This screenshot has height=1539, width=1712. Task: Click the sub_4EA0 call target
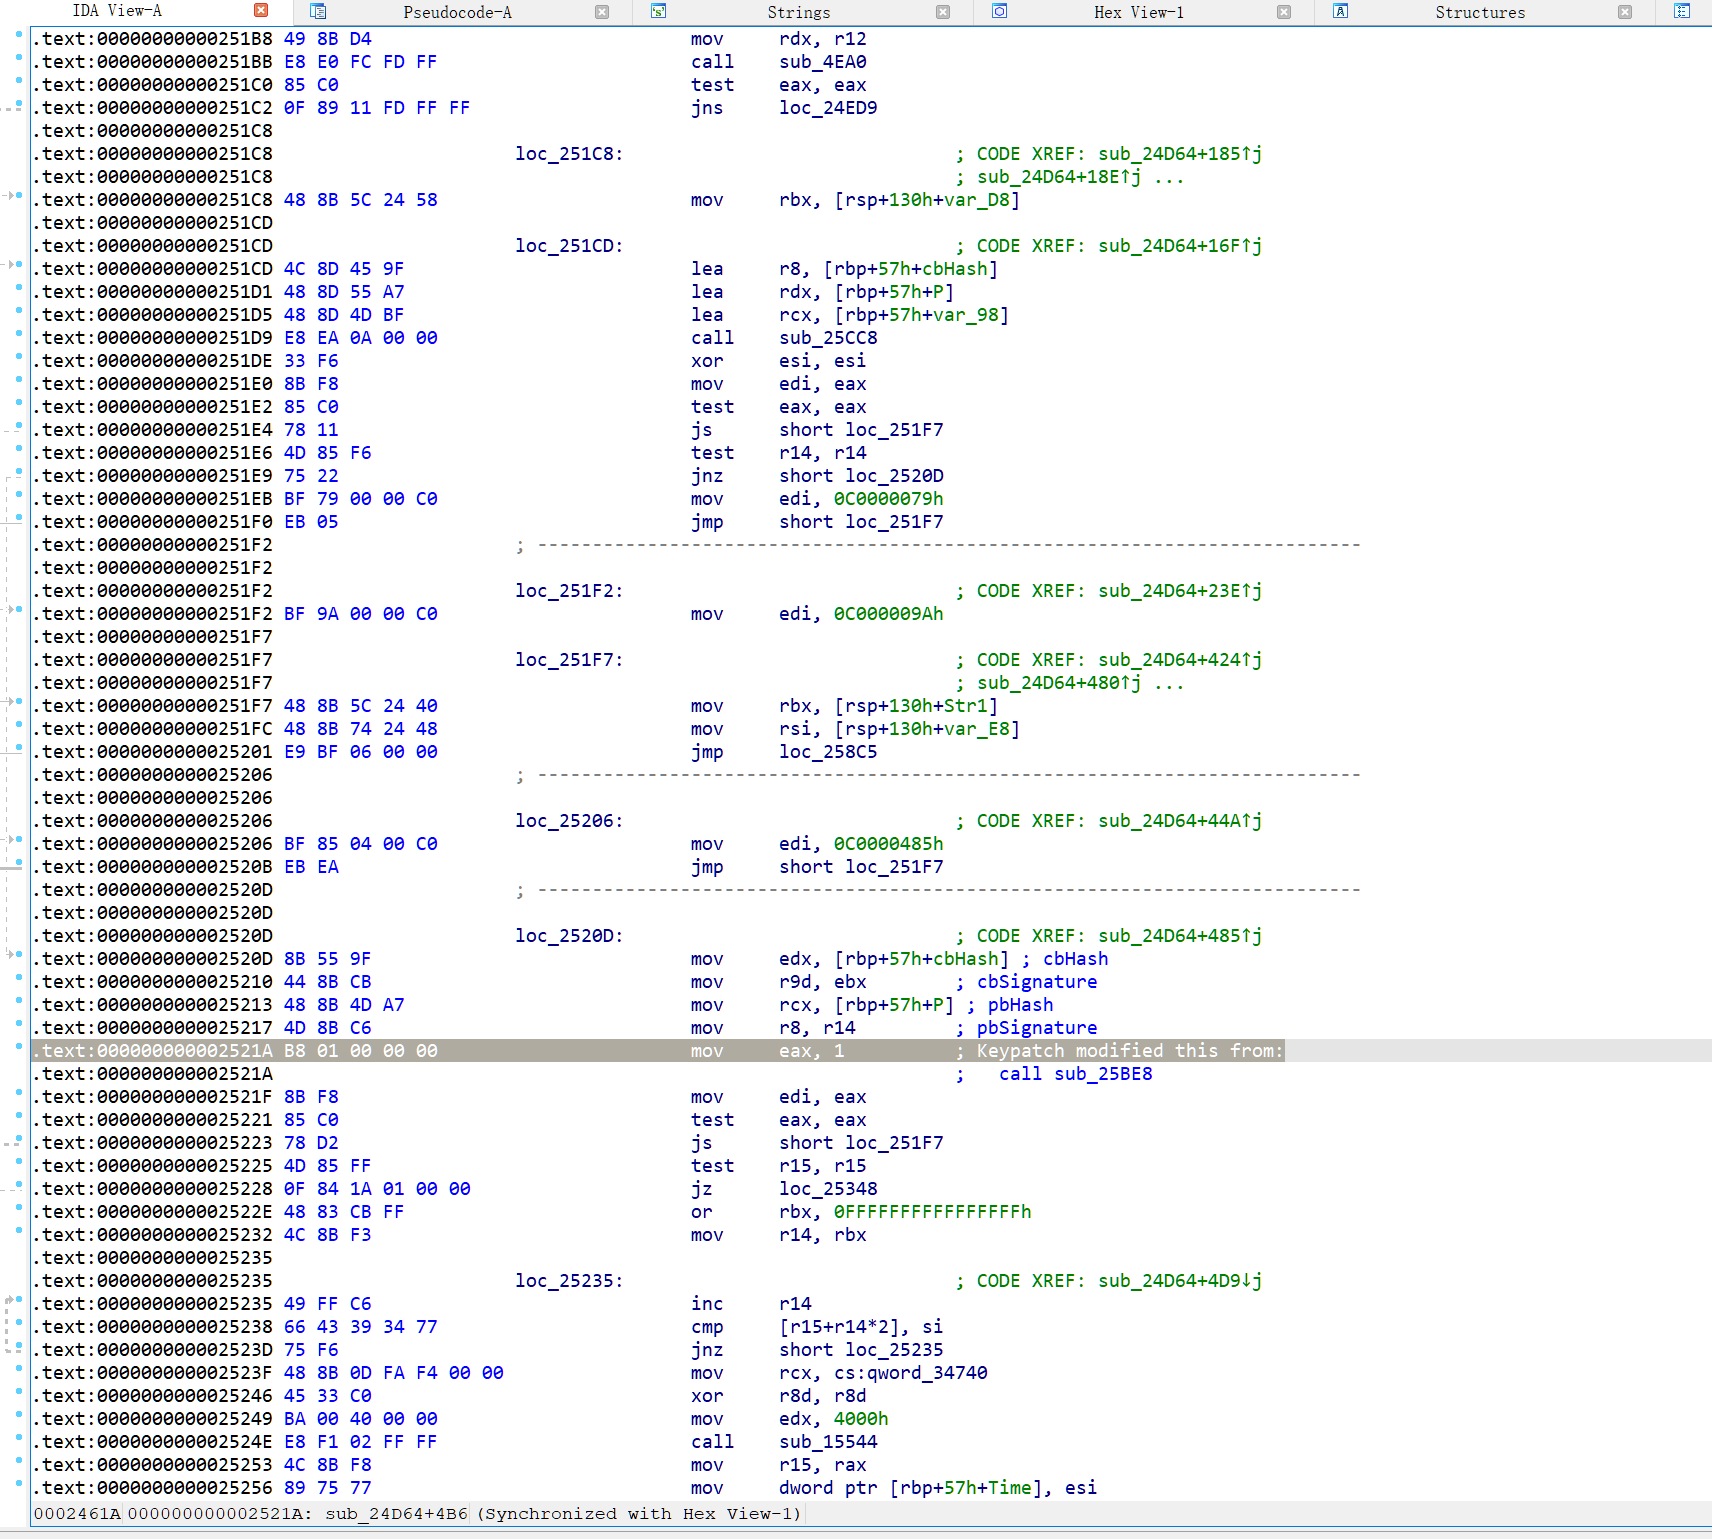(822, 62)
